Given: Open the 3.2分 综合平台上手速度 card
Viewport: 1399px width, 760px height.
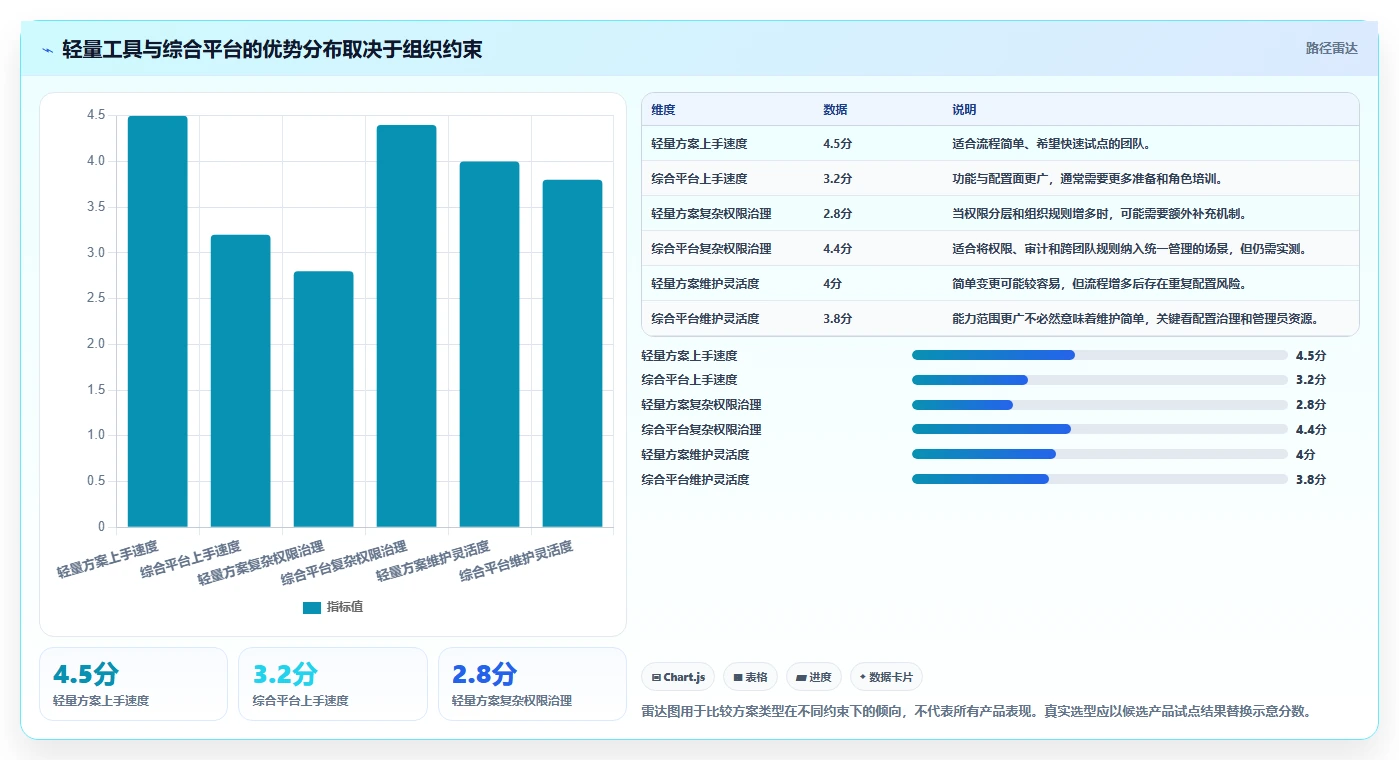Looking at the screenshot, I should pos(333,684).
